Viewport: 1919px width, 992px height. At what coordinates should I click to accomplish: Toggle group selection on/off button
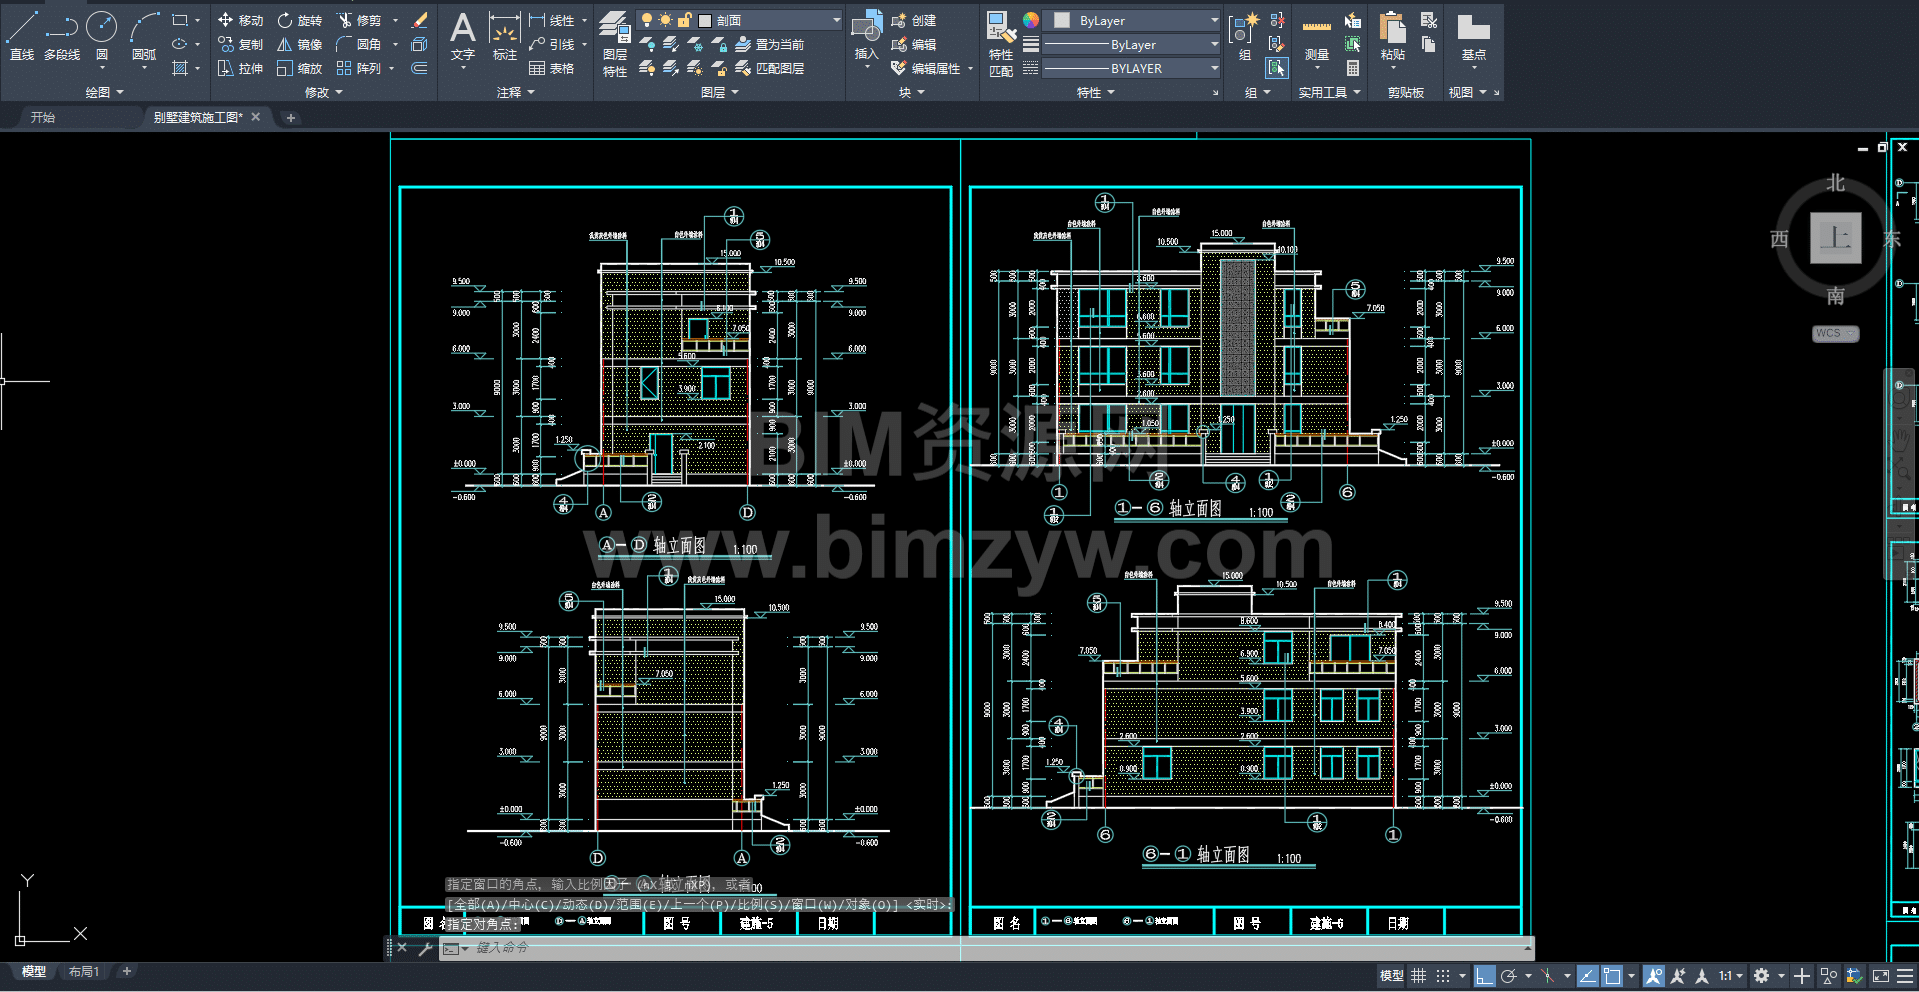click(x=1277, y=68)
